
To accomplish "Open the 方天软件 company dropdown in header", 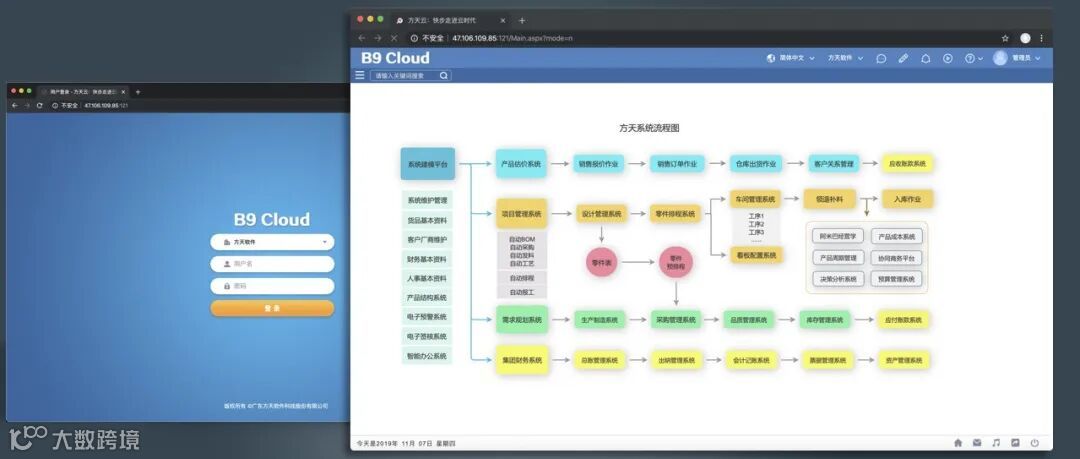I will tap(845, 59).
